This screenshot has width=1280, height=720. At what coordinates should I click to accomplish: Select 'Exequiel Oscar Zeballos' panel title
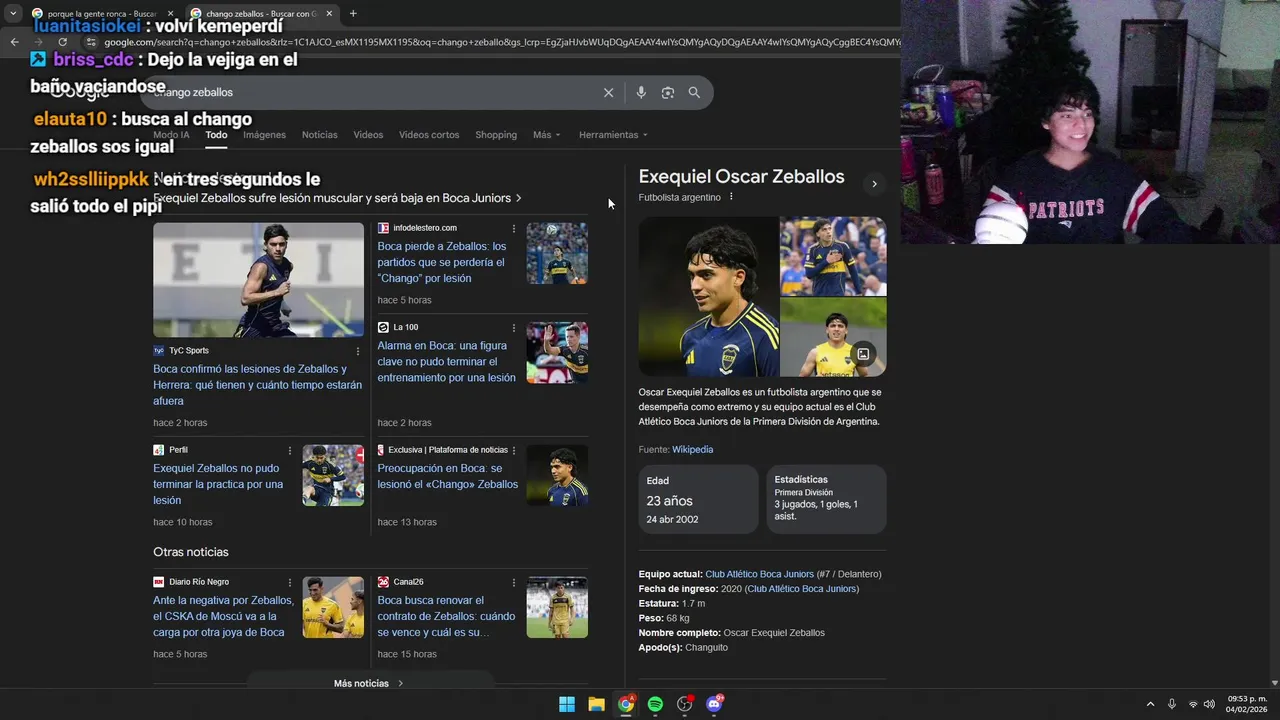tap(741, 177)
